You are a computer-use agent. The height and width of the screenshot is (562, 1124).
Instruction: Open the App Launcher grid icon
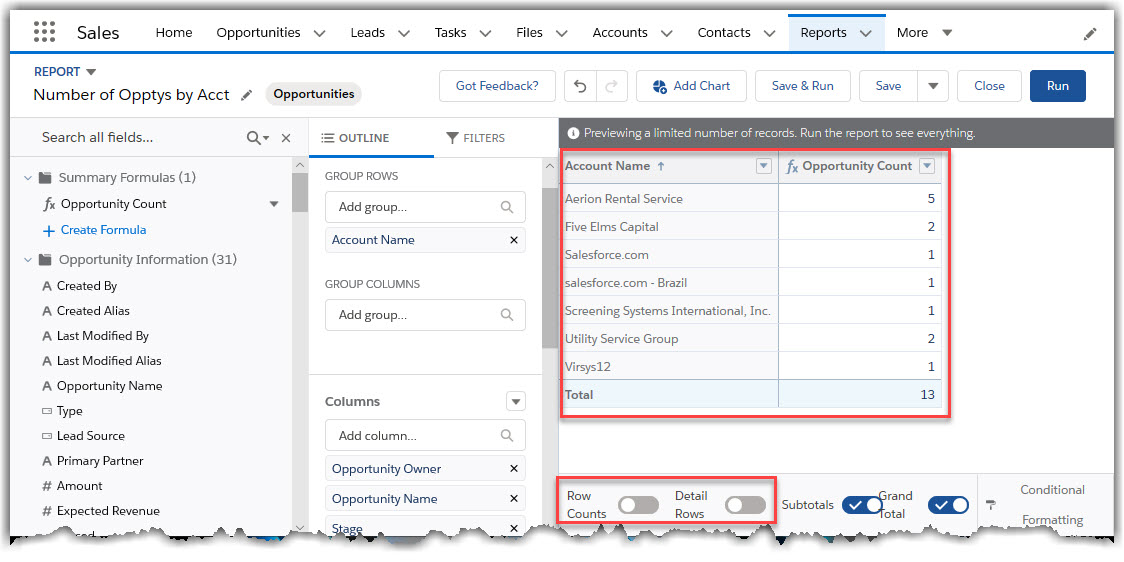[x=44, y=32]
